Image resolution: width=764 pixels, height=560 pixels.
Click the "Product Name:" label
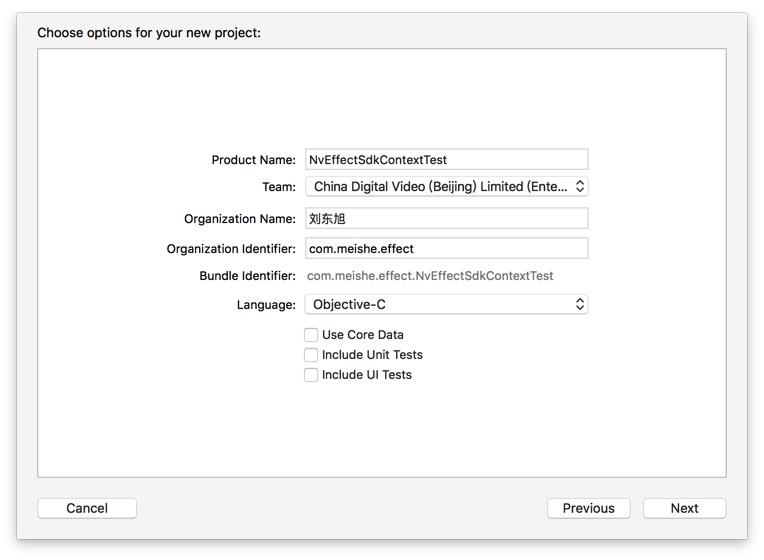(253, 160)
